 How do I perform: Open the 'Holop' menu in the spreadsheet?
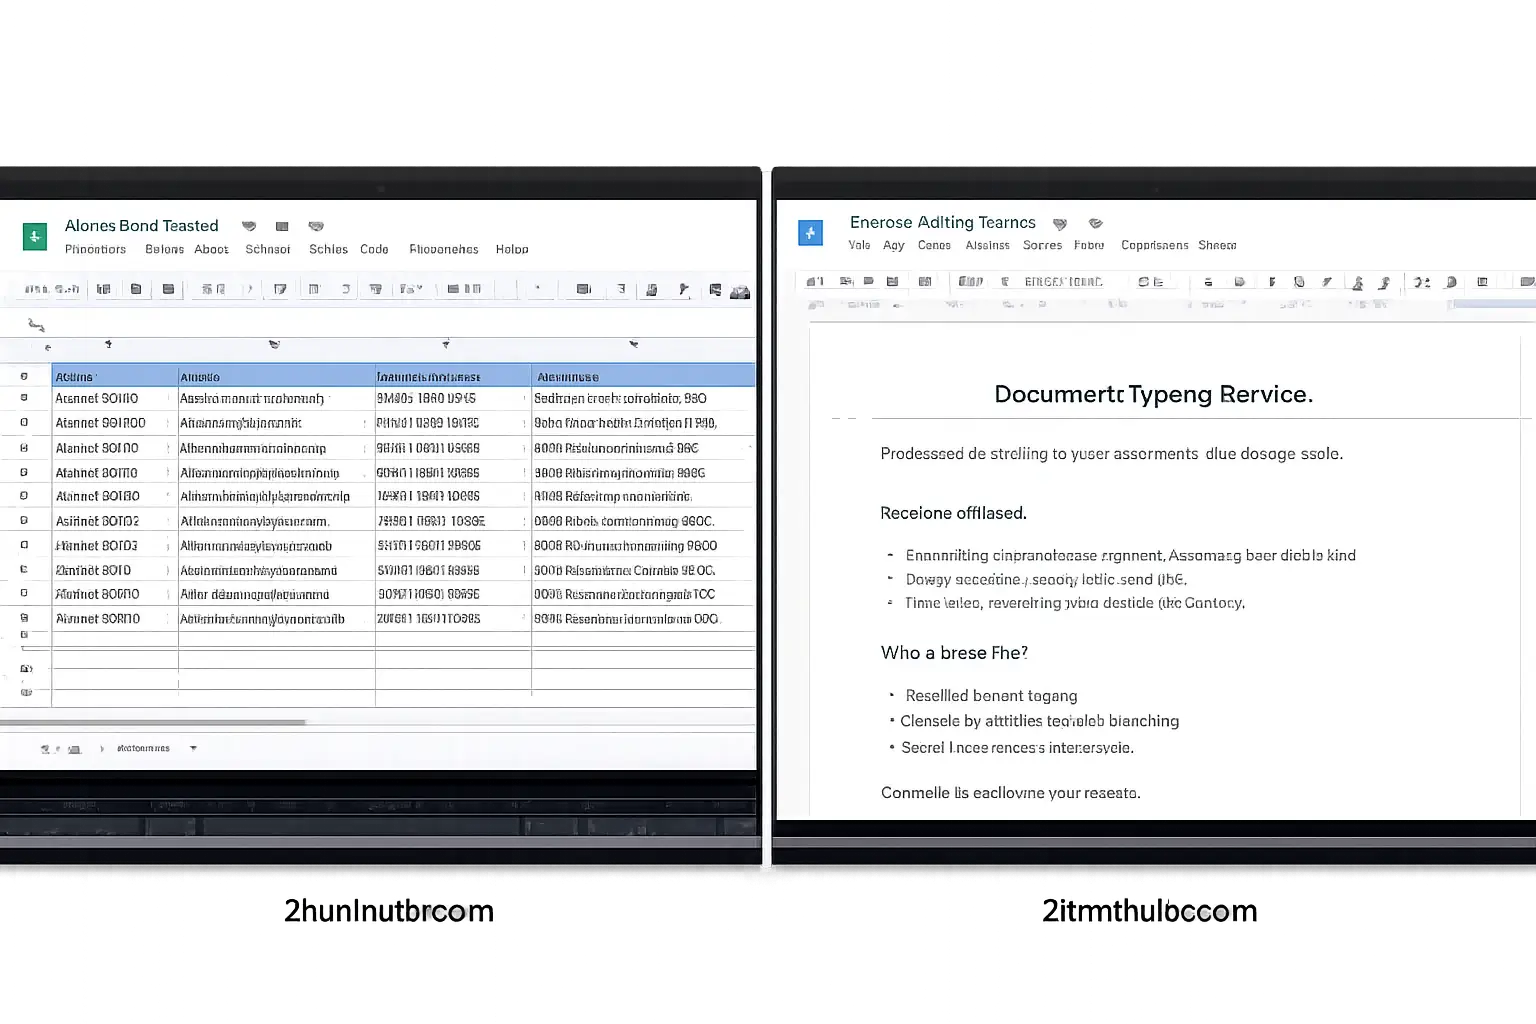click(512, 249)
